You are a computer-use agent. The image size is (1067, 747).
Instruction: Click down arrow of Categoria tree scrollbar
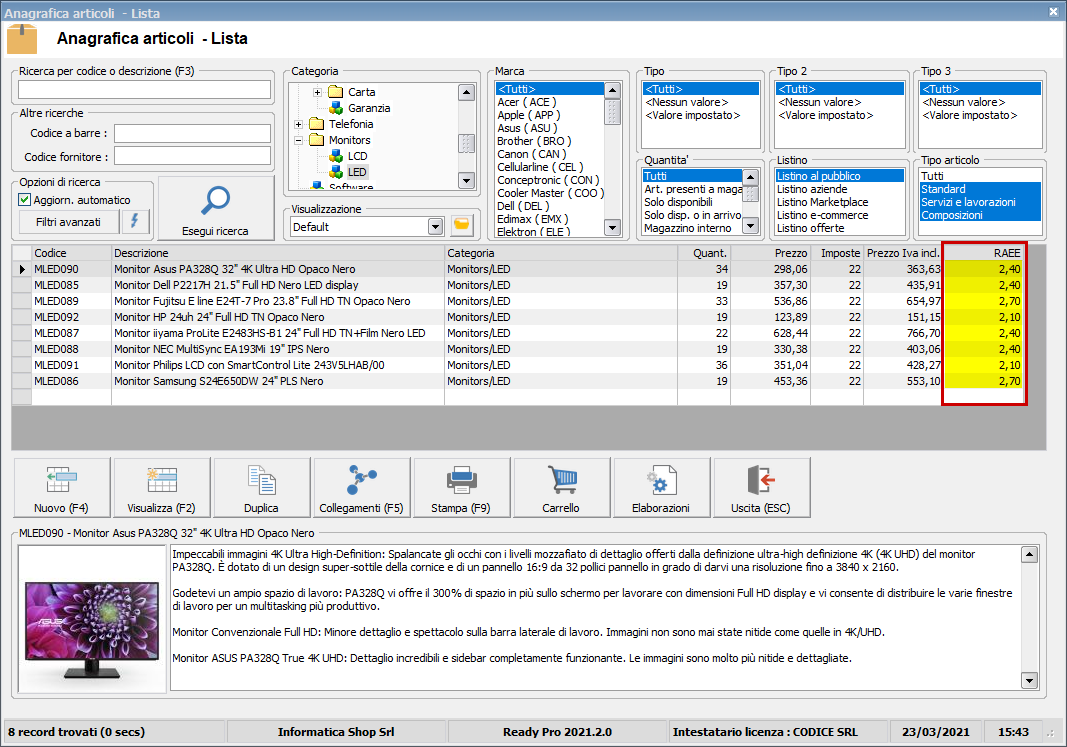(466, 180)
